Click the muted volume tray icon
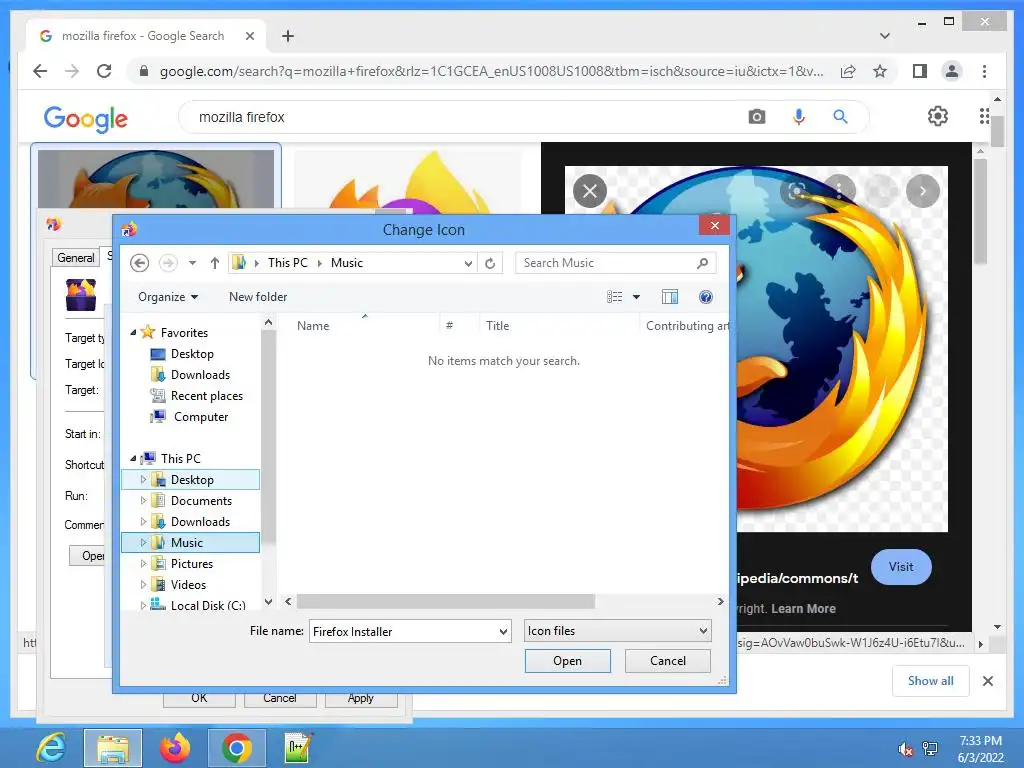 [x=905, y=749]
